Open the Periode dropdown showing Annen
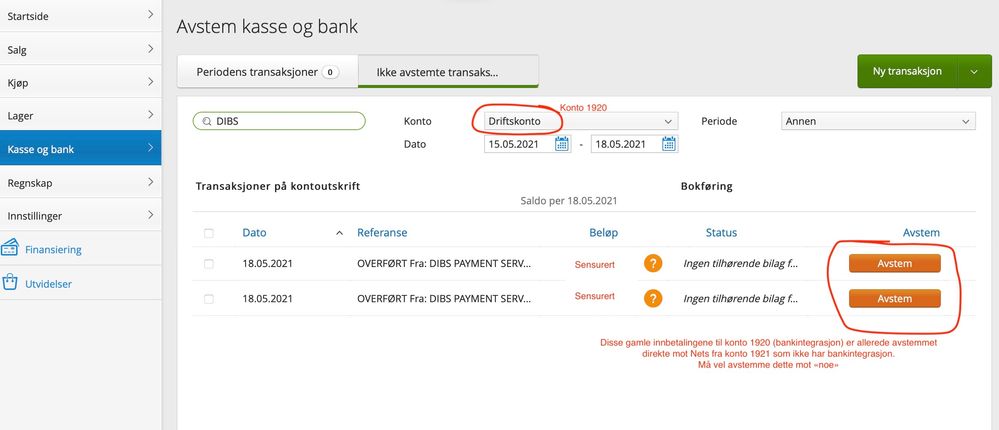 878,121
